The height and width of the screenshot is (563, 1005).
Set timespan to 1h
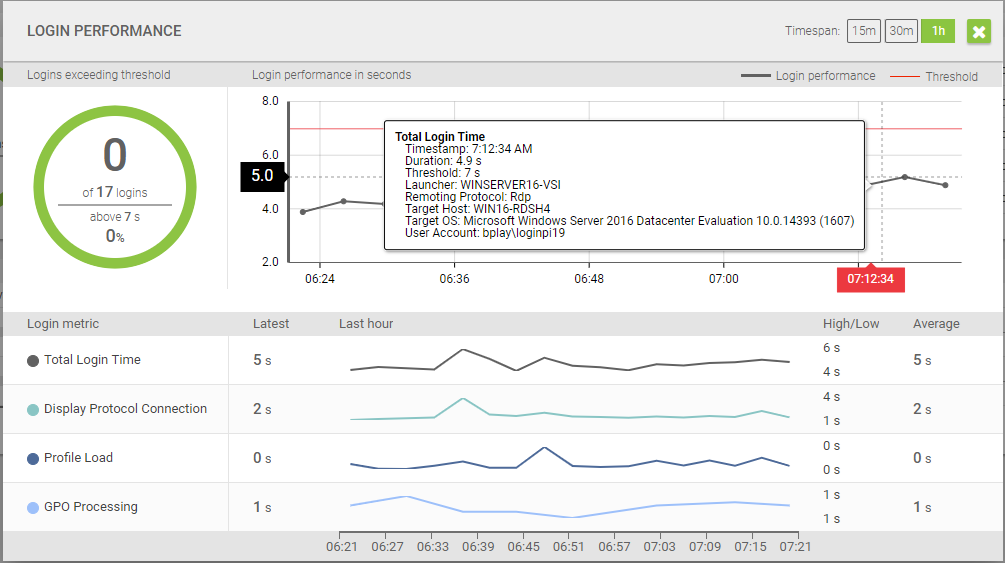(938, 31)
